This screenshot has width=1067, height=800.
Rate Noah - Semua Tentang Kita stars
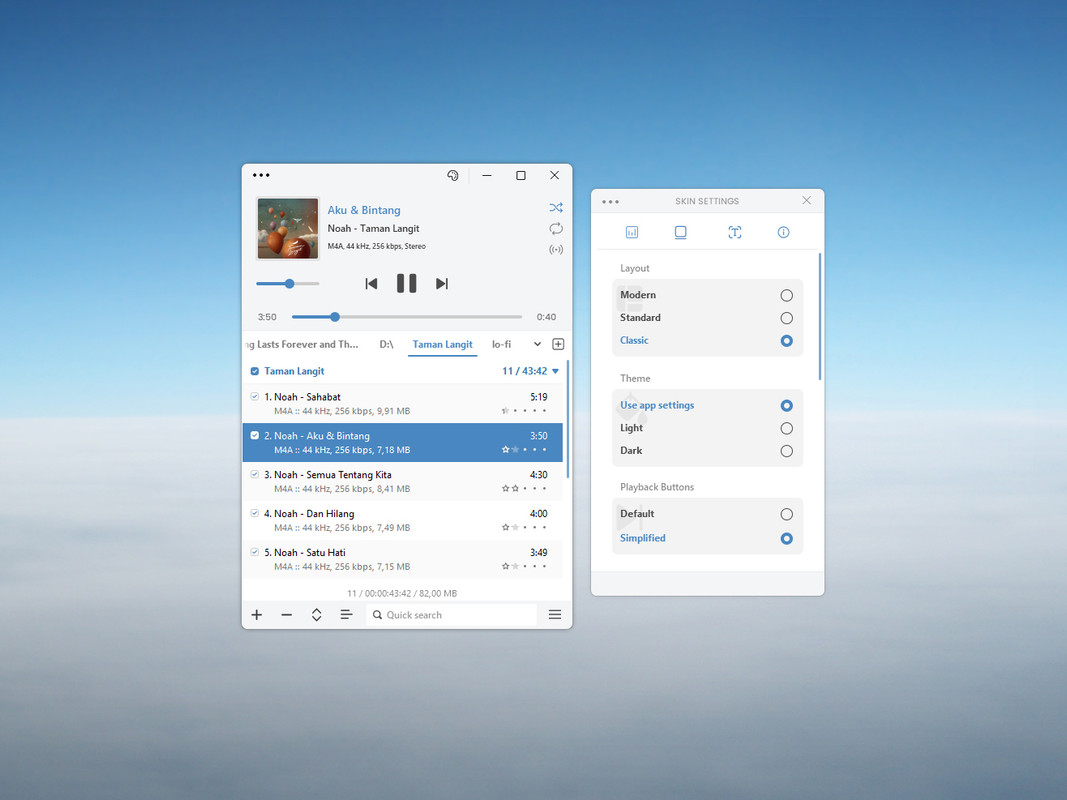[510, 488]
